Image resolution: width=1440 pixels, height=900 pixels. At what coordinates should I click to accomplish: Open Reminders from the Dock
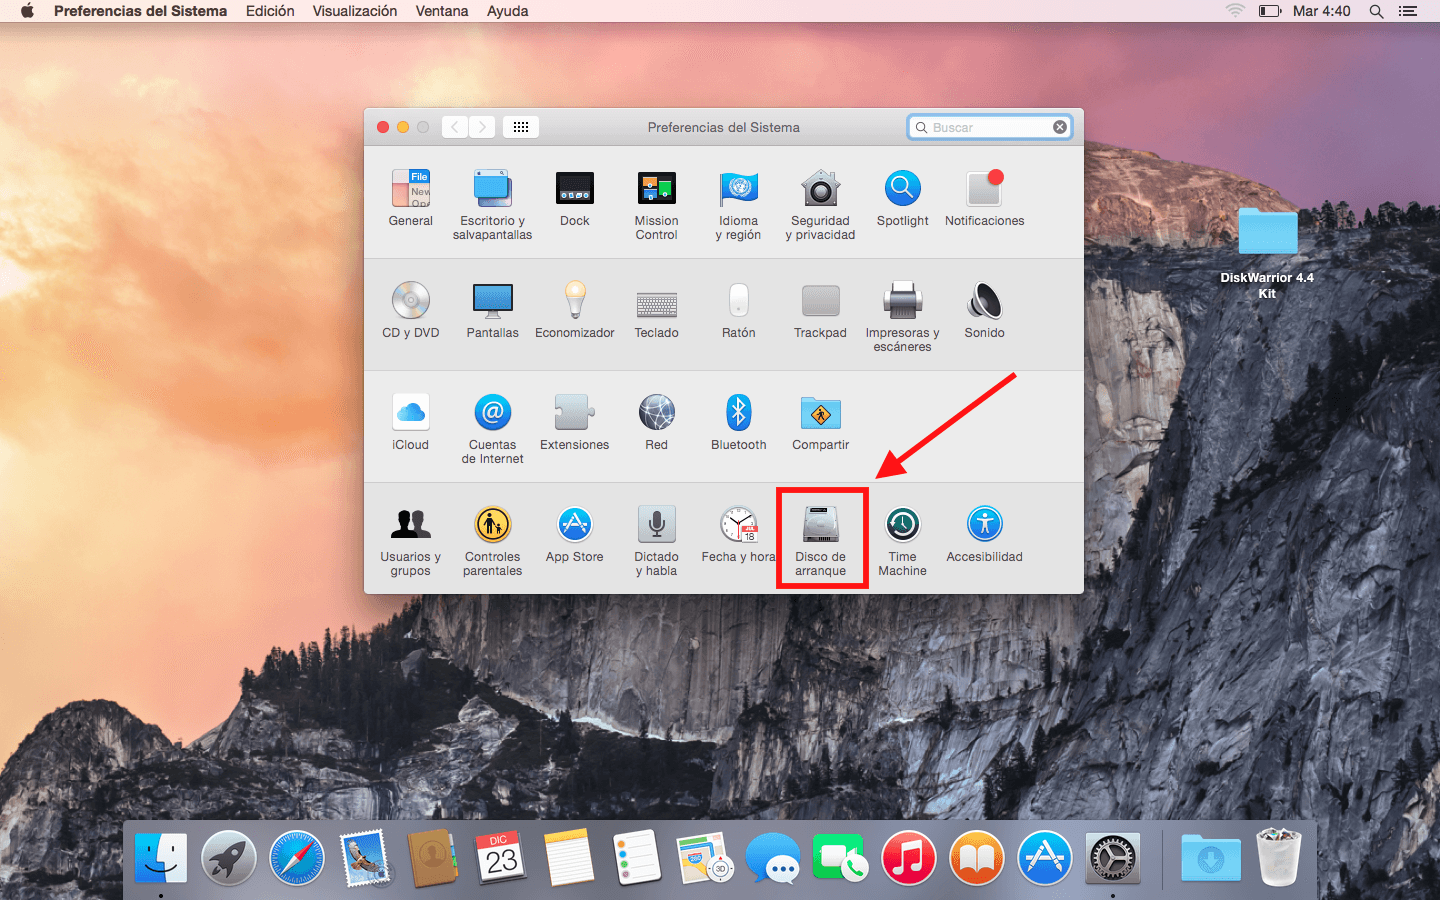637,858
